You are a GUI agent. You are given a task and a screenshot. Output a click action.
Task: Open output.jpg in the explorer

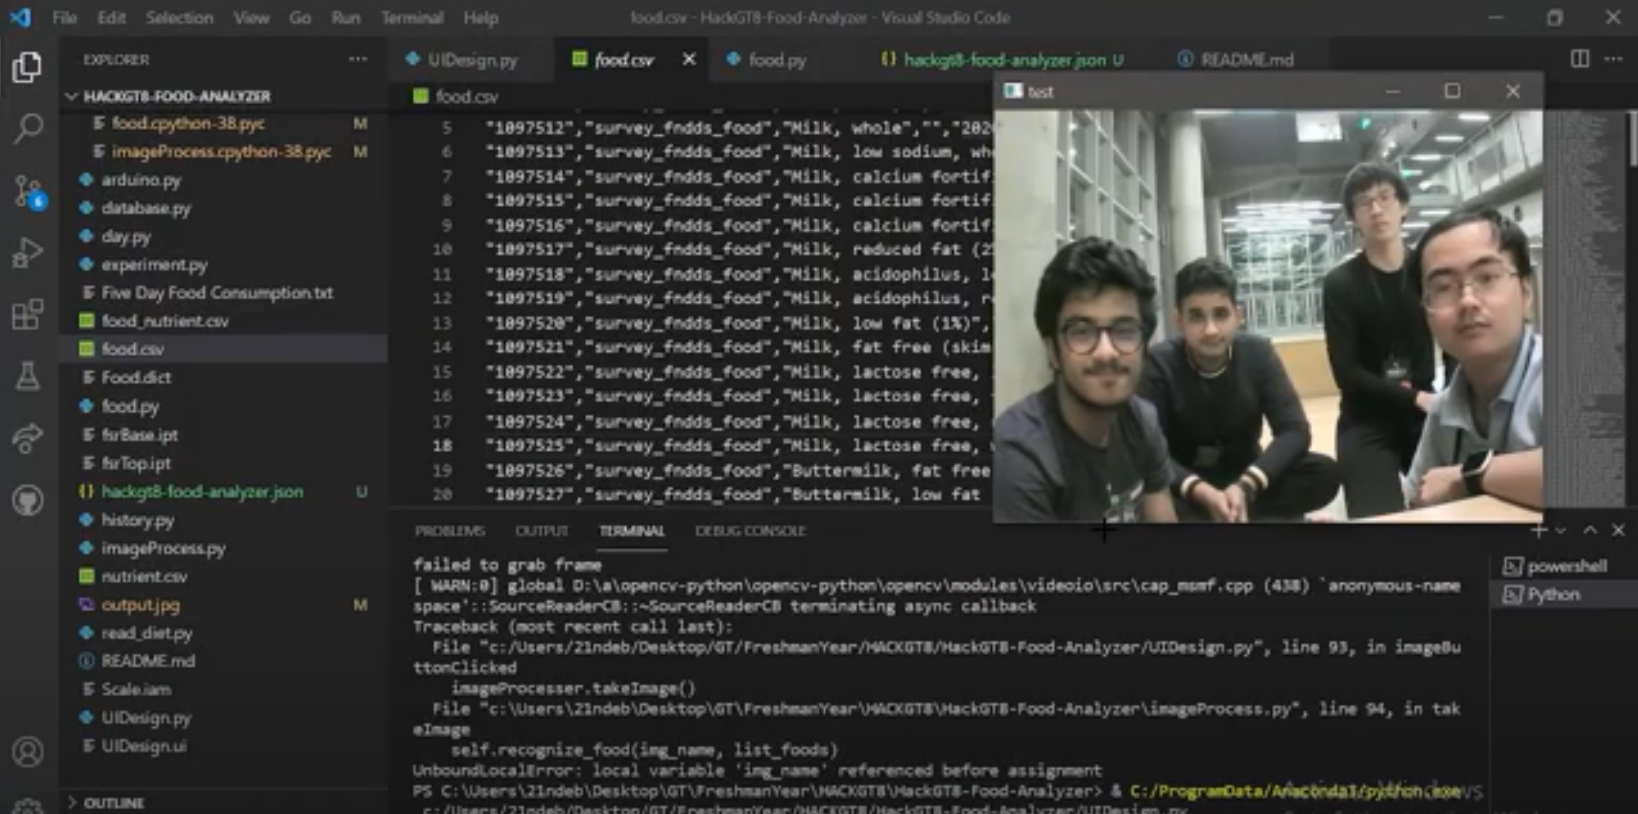tap(140, 605)
